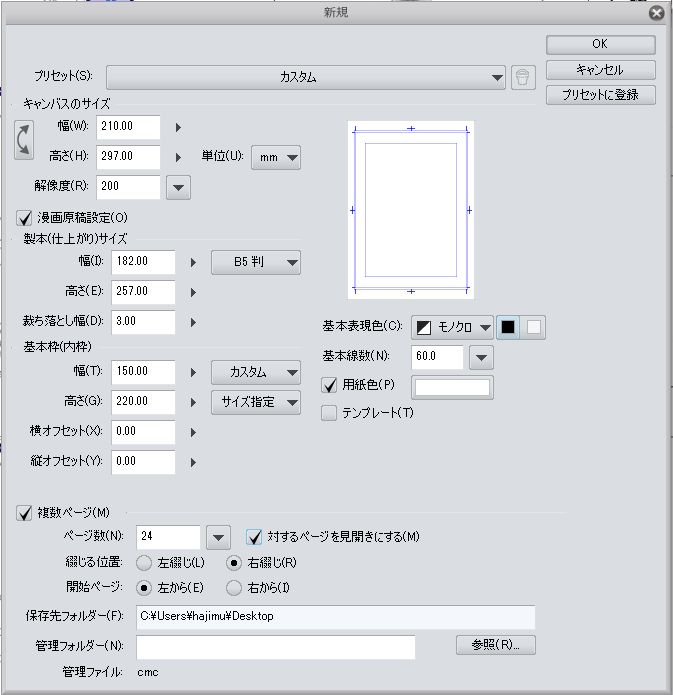The width and height of the screenshot is (673, 695).
Task: Open slider for canvas height 高さ(H)
Action: (x=178, y=157)
